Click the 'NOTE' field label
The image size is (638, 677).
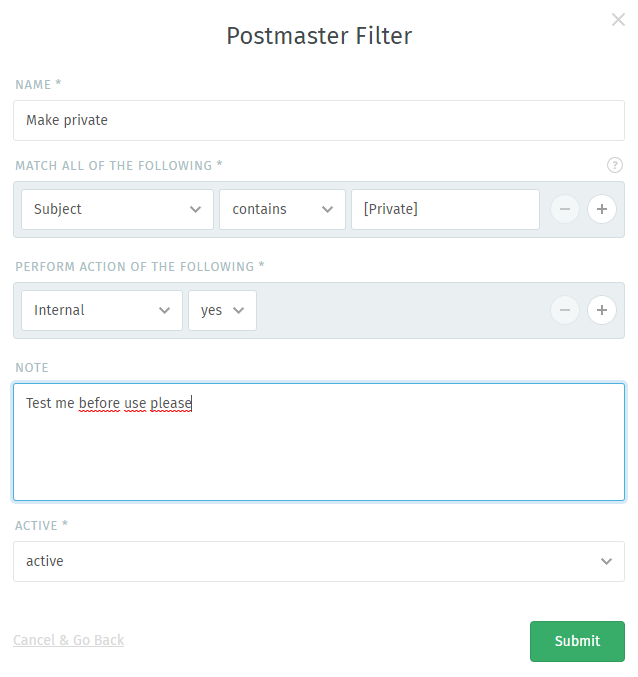click(x=32, y=368)
